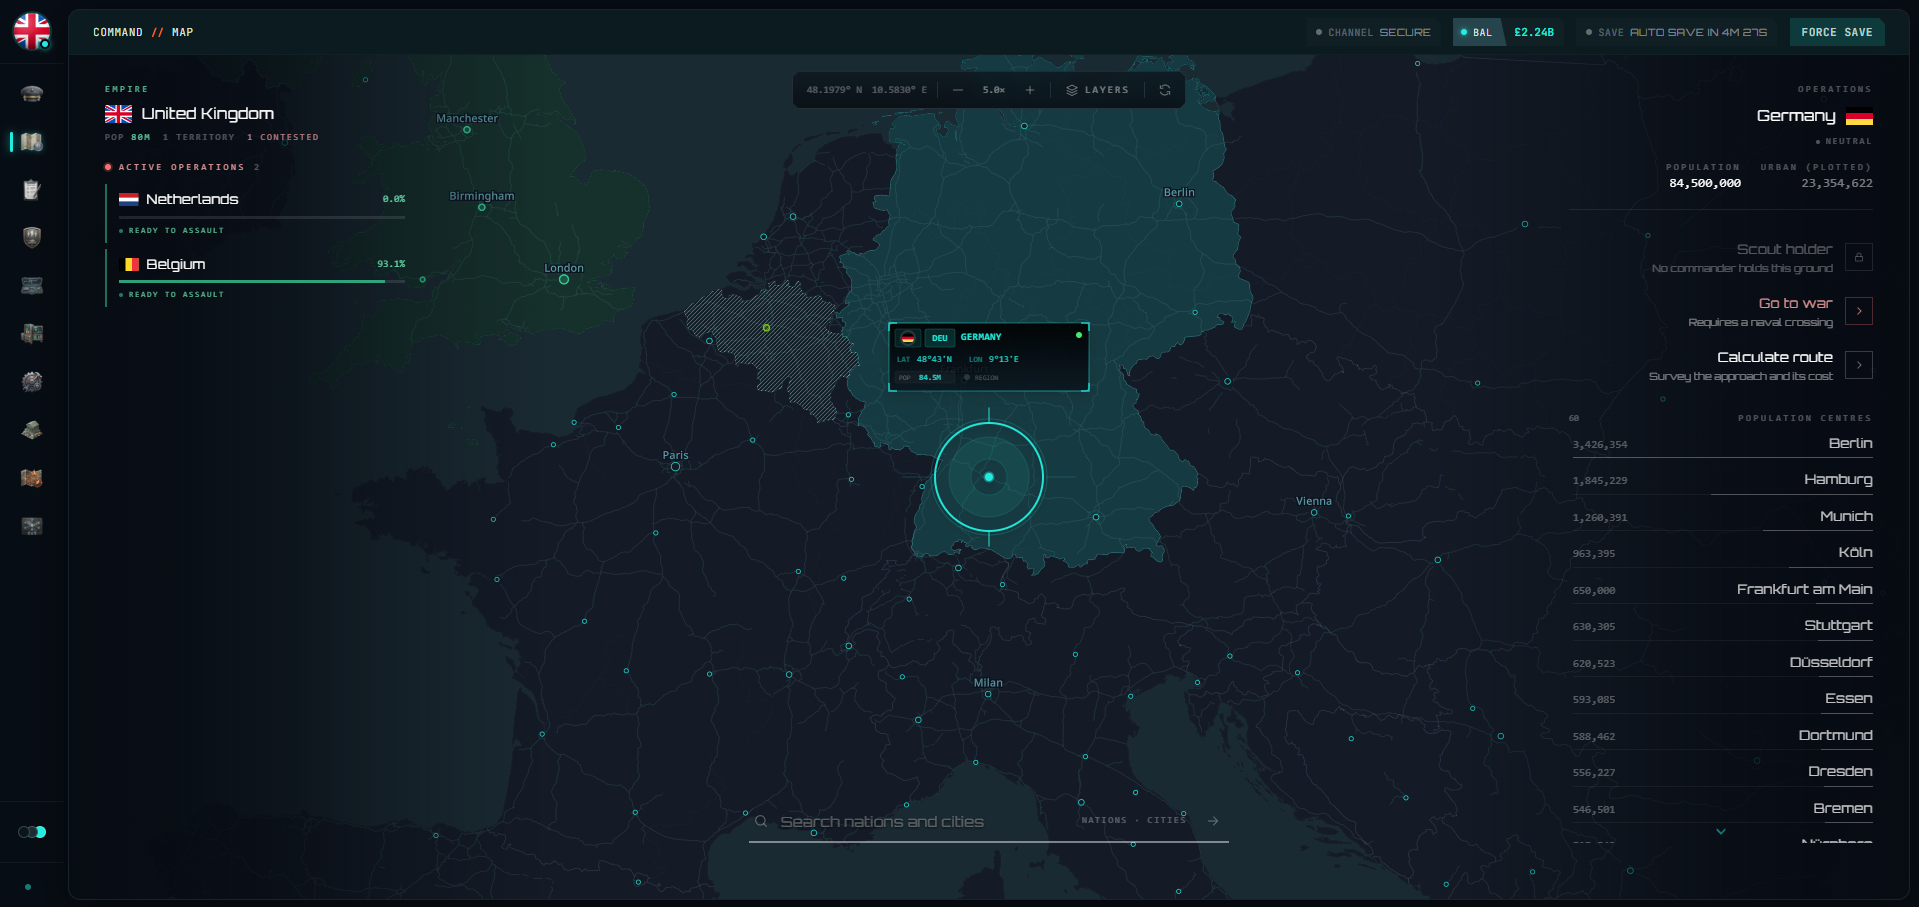Screen dimensions: 1919x907
Task: Click the MAP breadcrumb
Action: point(182,32)
